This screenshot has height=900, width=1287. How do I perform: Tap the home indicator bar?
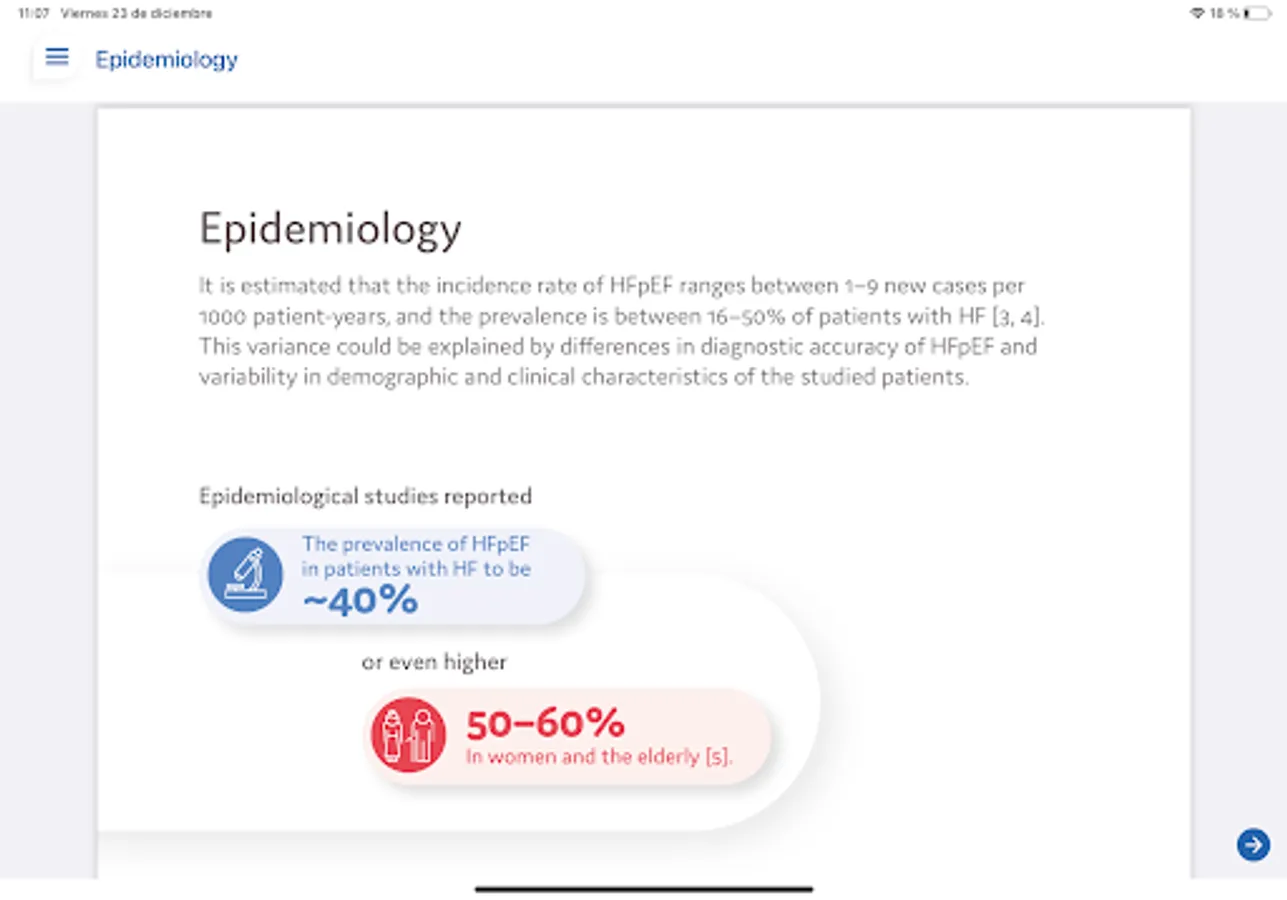(644, 888)
